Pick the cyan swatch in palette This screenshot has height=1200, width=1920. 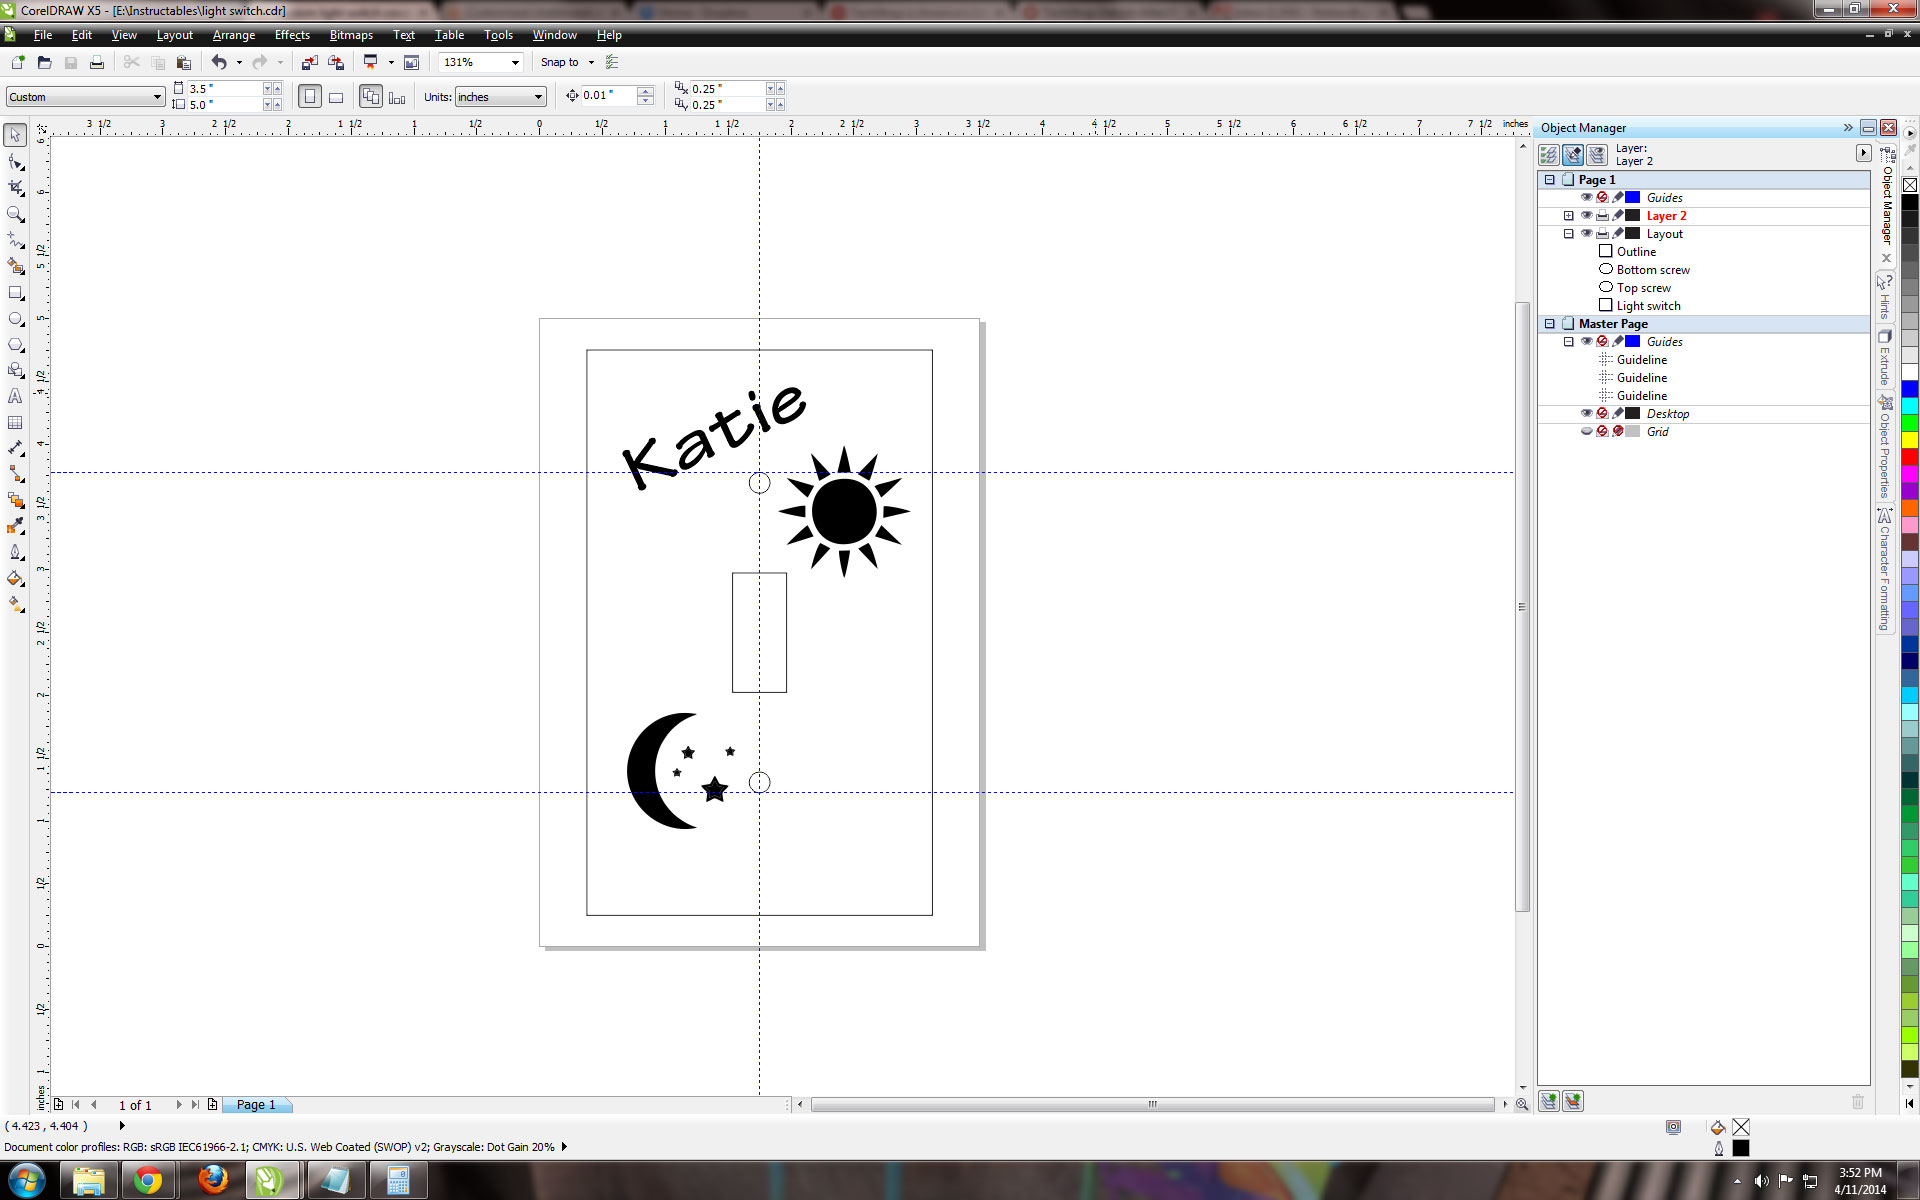click(1909, 405)
